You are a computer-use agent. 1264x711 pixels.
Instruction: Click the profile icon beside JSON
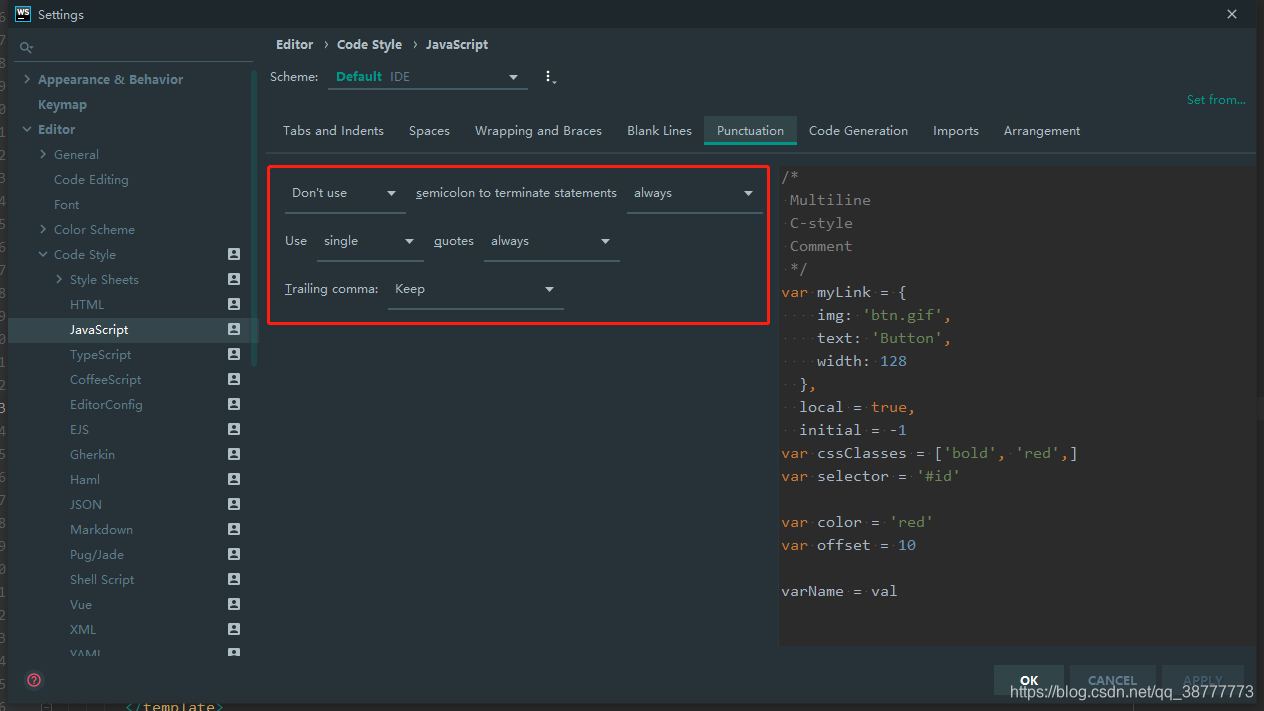(234, 504)
